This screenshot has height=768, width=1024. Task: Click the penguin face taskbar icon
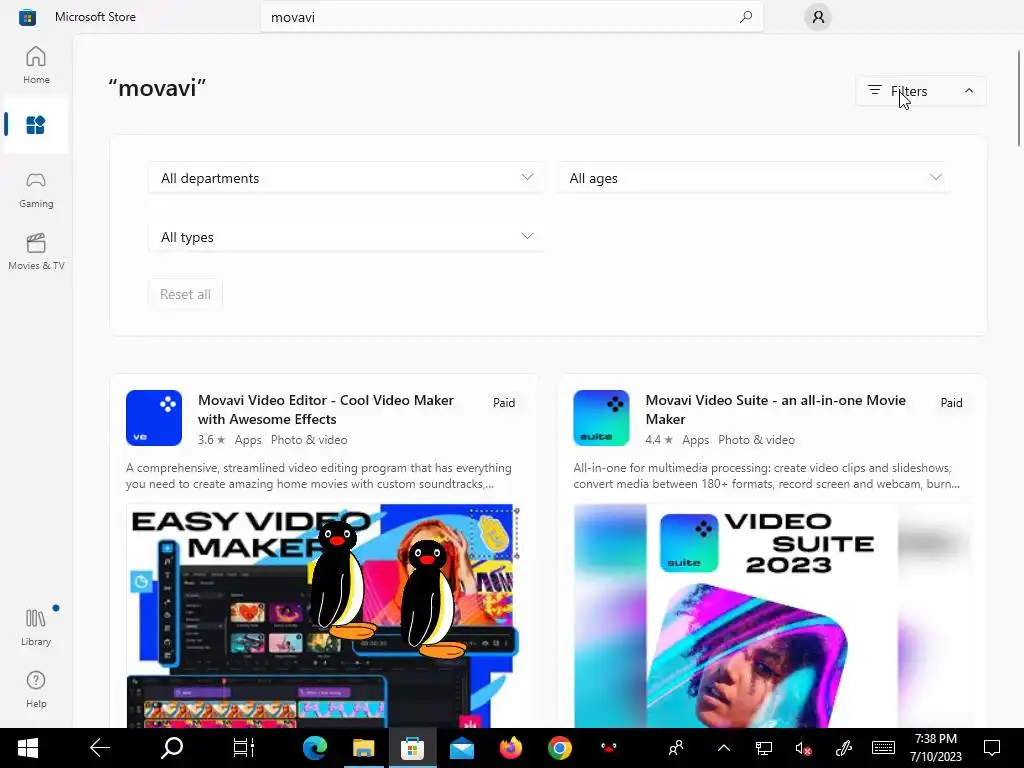click(x=609, y=748)
